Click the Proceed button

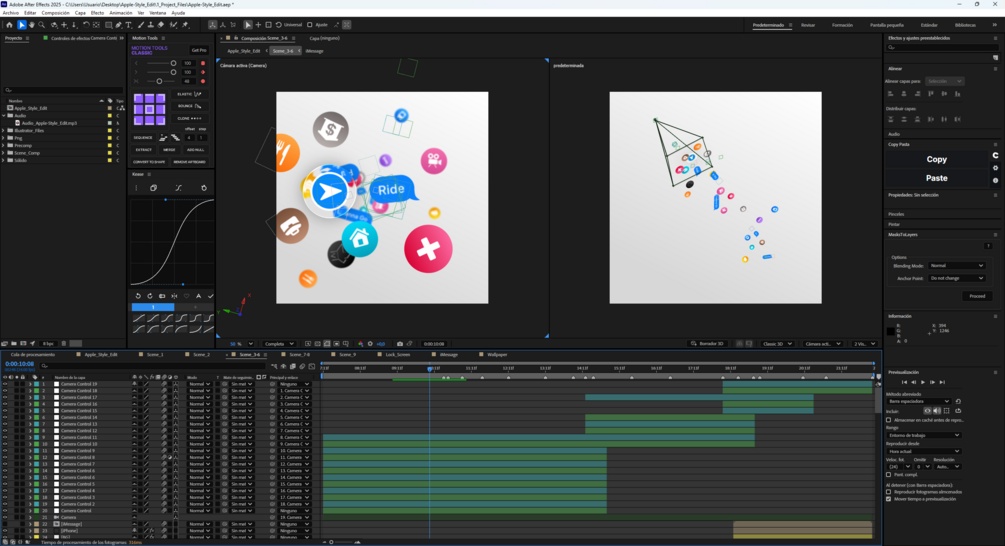(977, 296)
